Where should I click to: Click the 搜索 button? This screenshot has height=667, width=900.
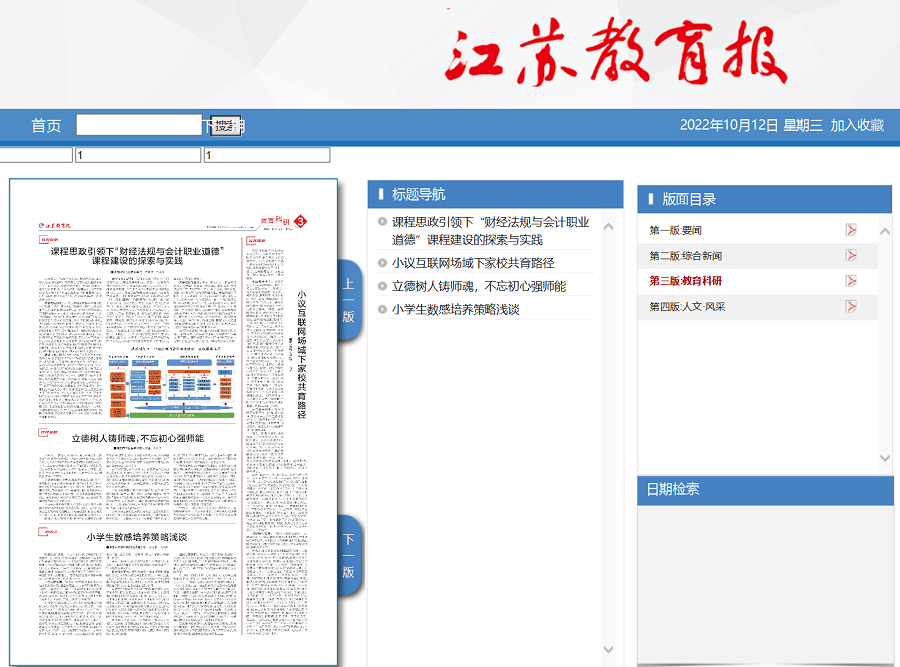pos(225,126)
